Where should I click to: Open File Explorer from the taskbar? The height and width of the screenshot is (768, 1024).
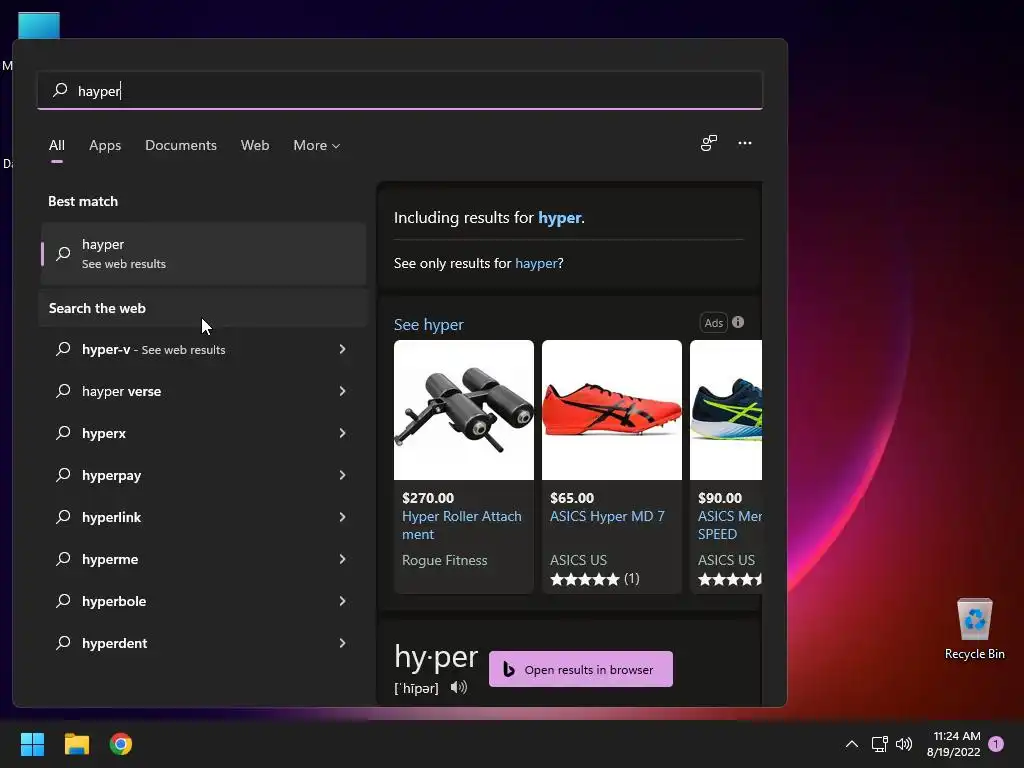(x=76, y=744)
